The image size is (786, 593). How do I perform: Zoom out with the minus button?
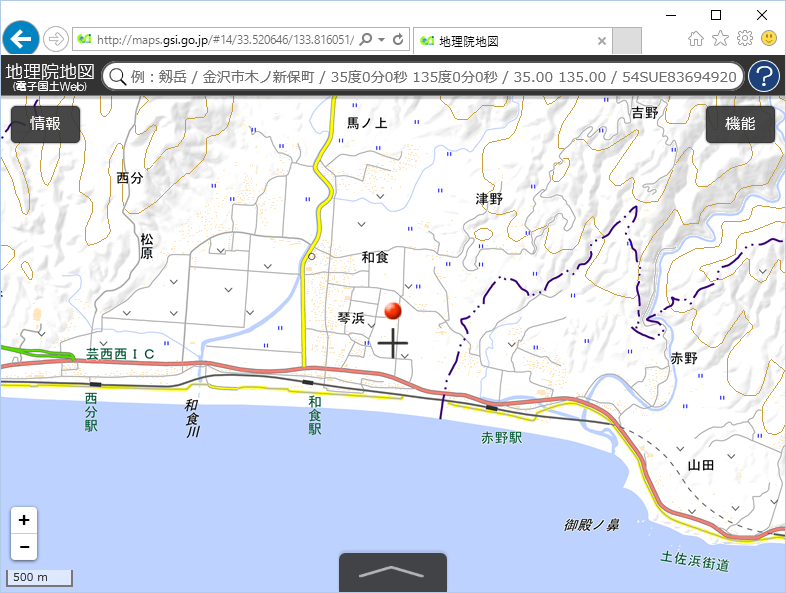pos(24,547)
